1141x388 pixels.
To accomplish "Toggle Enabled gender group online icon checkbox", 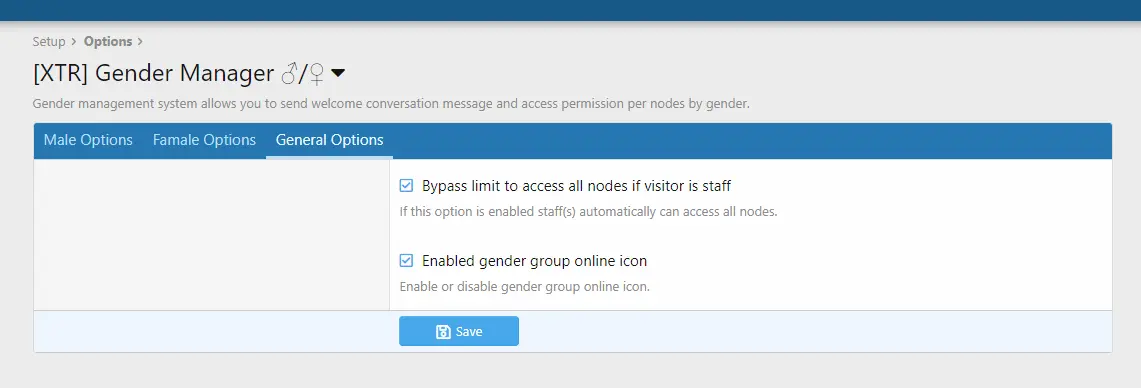I will (x=406, y=261).
